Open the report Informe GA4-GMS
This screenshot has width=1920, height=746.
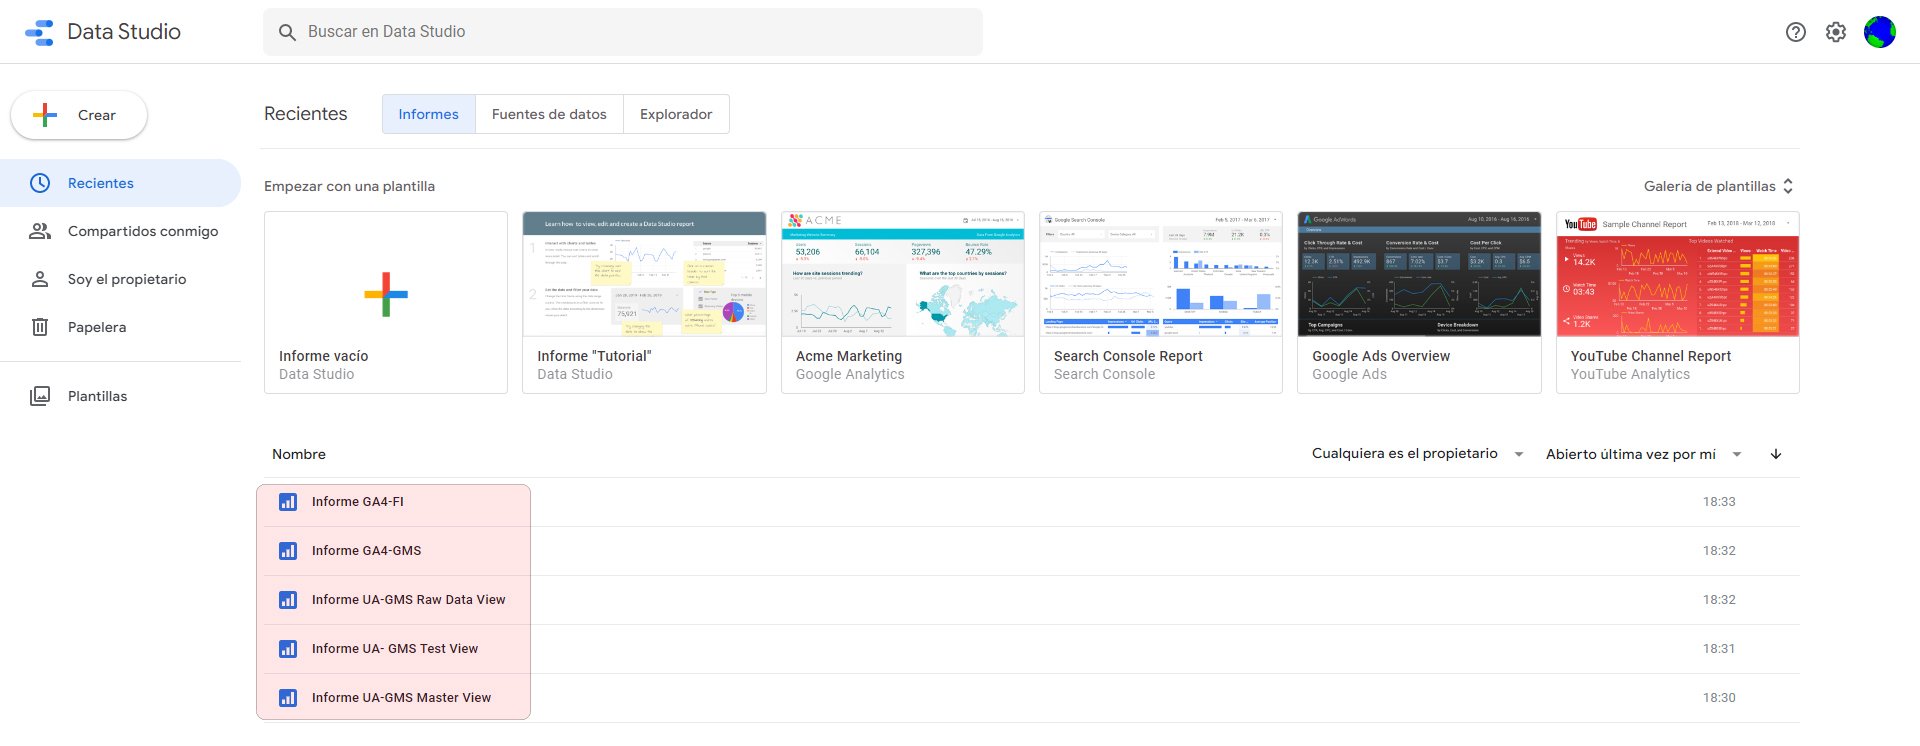click(x=366, y=551)
